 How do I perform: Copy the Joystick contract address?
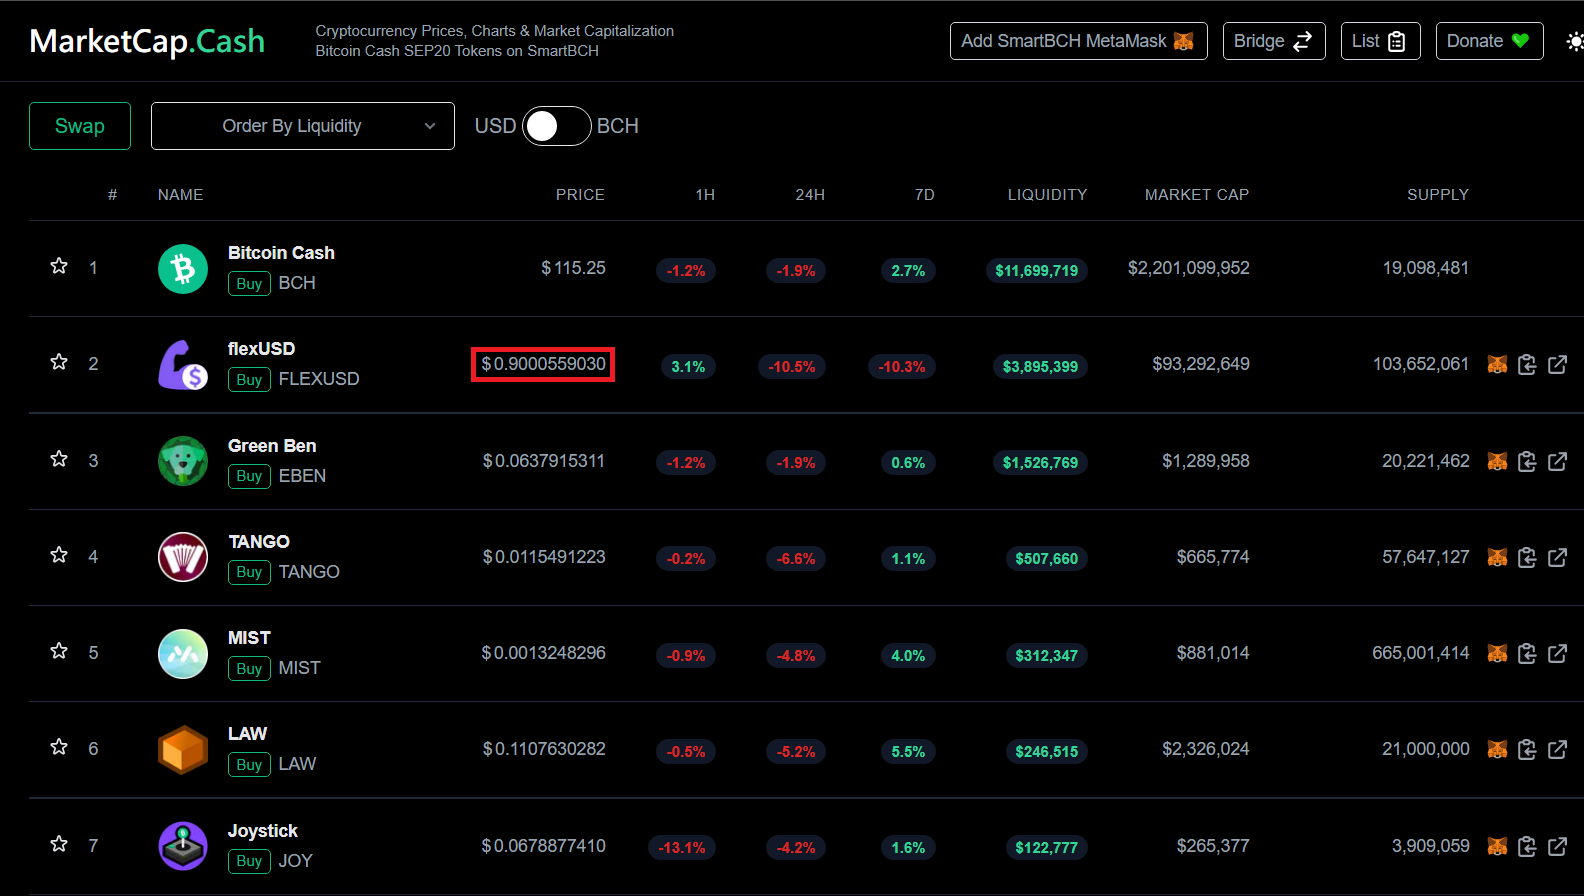coord(1527,847)
